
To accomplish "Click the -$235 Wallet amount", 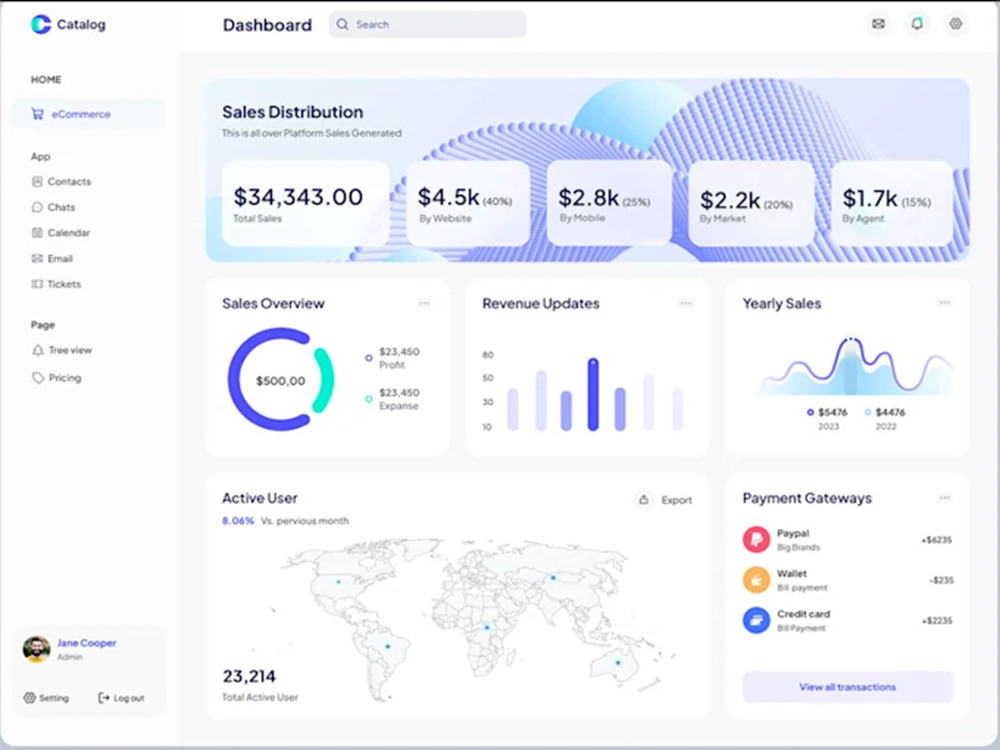I will pos(941,580).
